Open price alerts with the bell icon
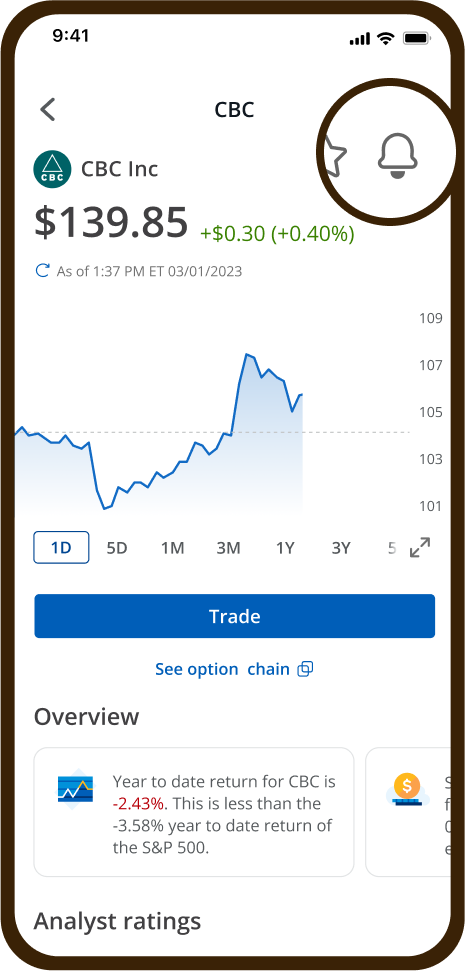This screenshot has width=465, height=971. (398, 155)
